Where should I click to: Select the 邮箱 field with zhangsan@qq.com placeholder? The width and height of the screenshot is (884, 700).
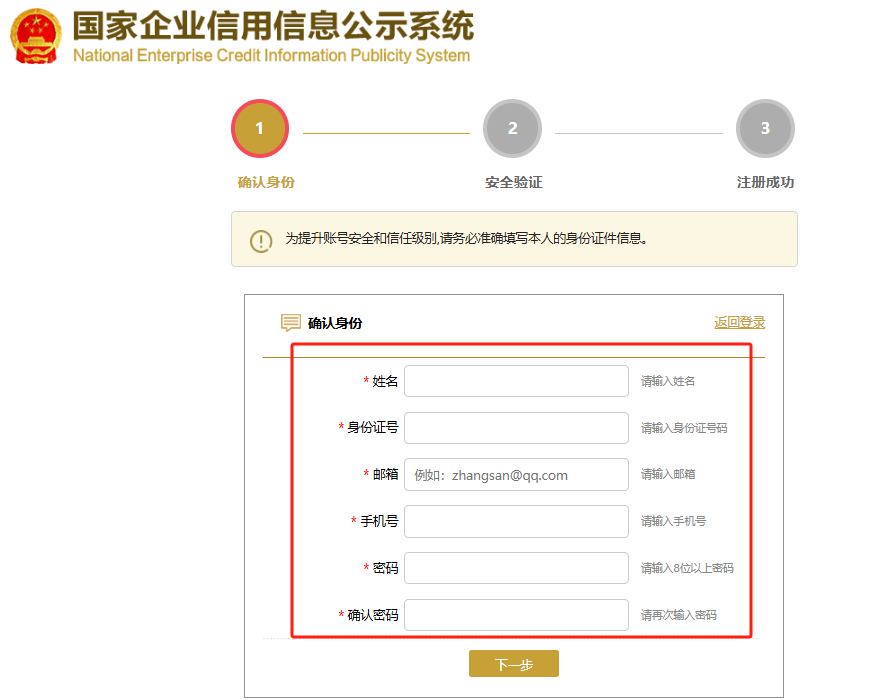[x=516, y=475]
